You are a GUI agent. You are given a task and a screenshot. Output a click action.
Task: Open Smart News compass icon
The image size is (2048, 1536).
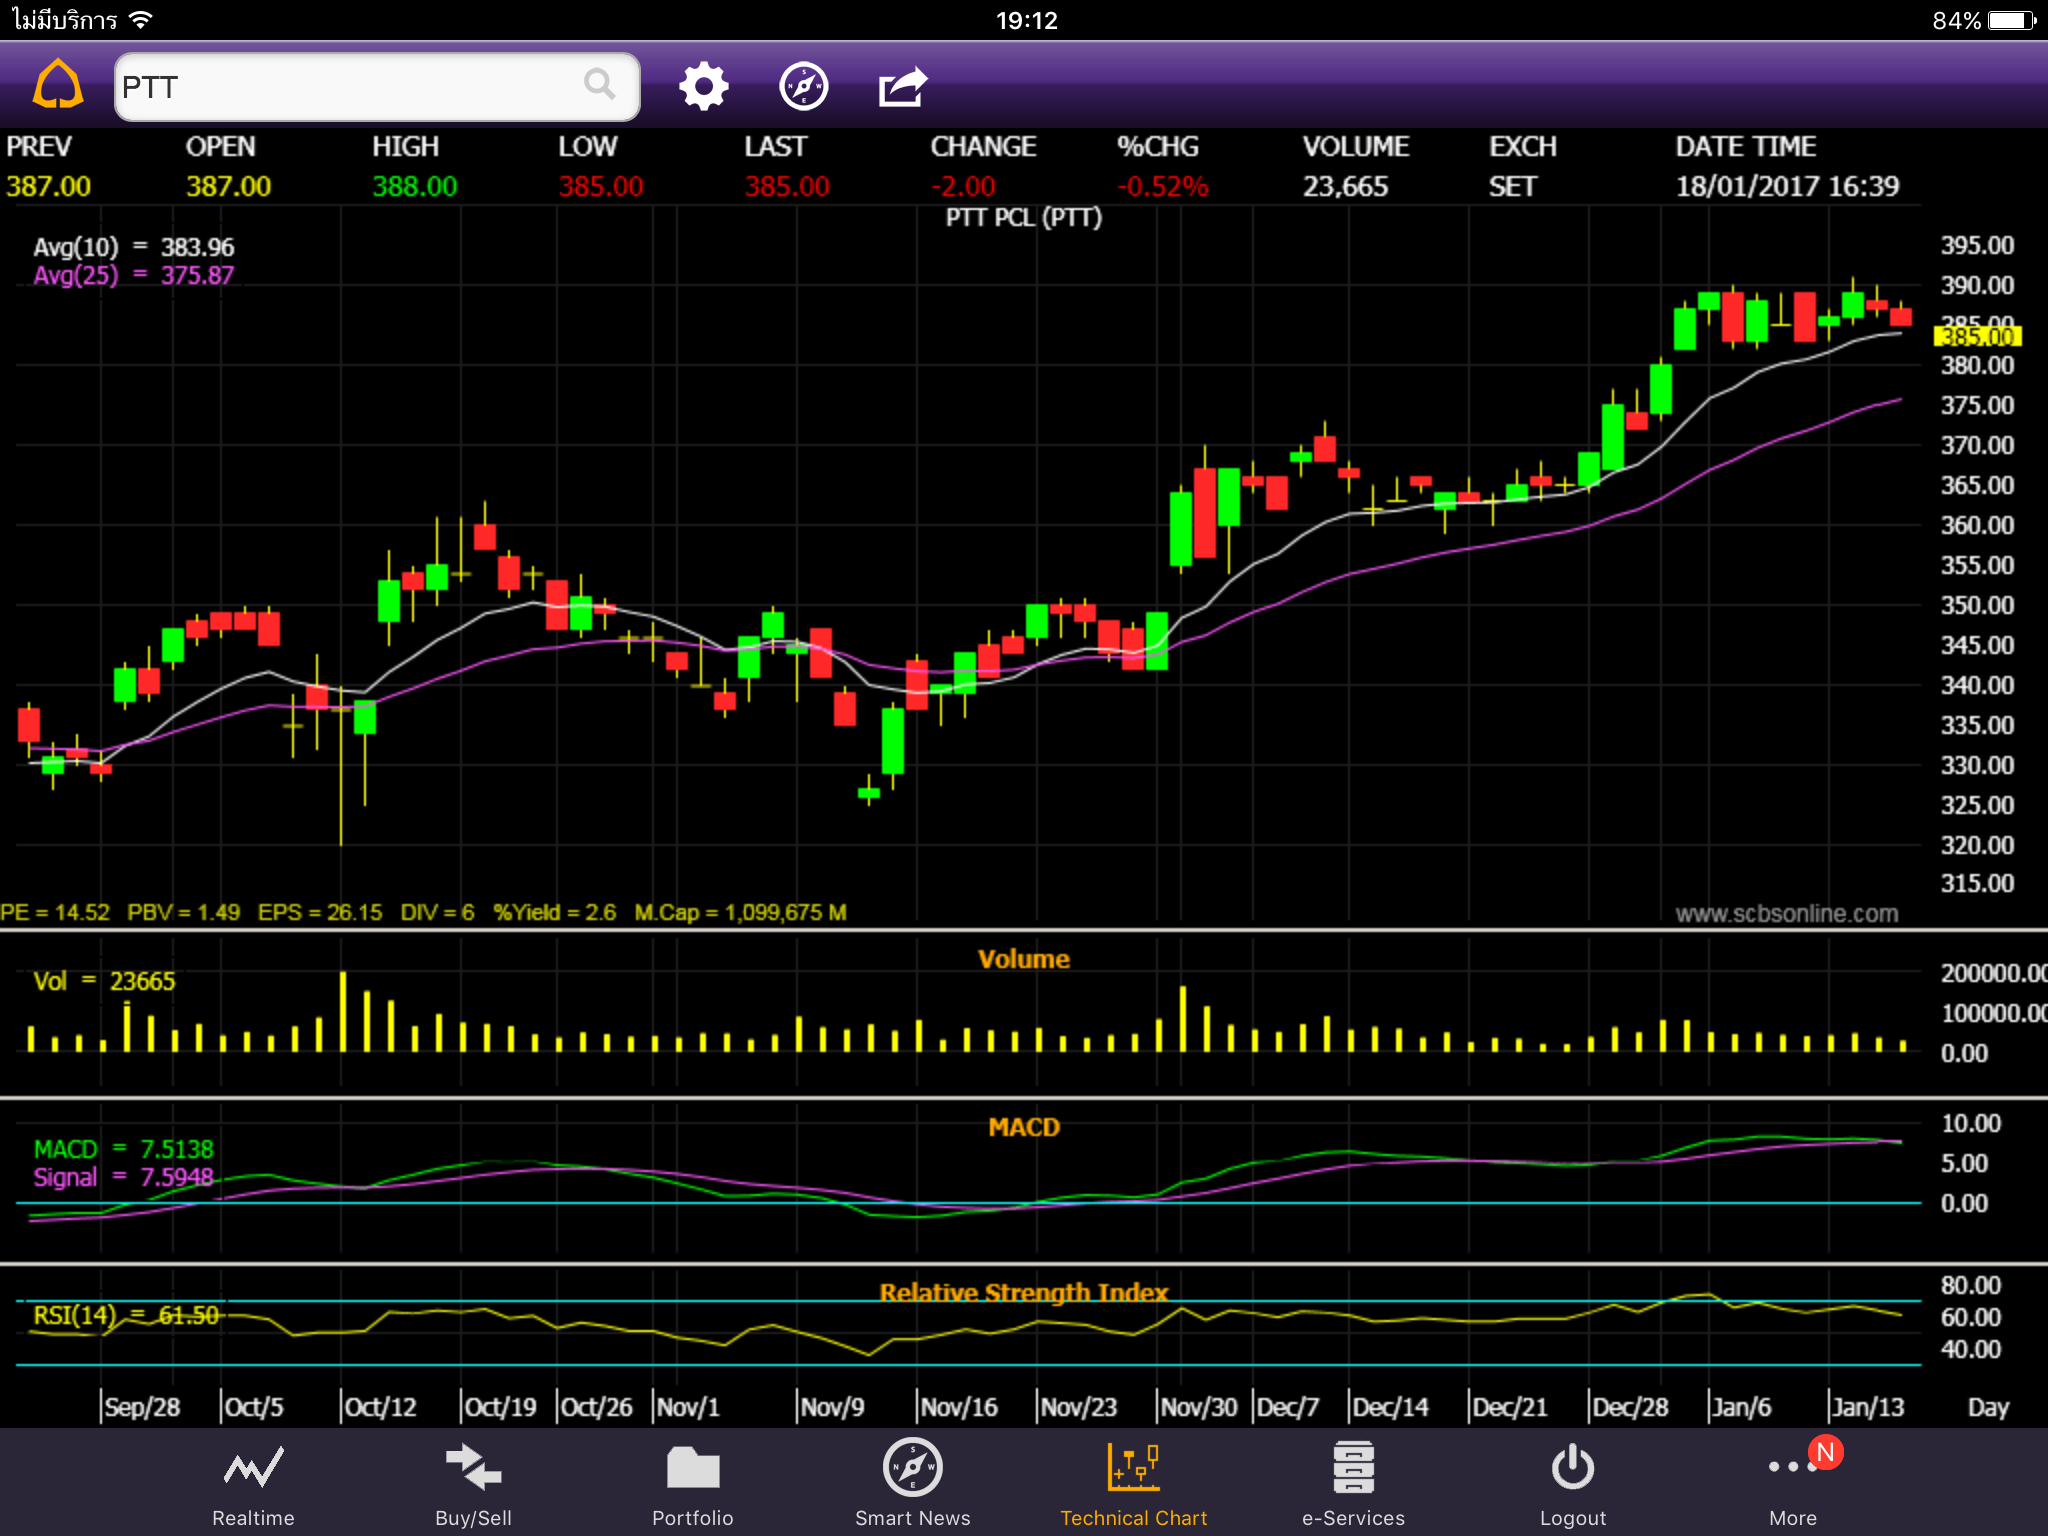[x=912, y=1468]
